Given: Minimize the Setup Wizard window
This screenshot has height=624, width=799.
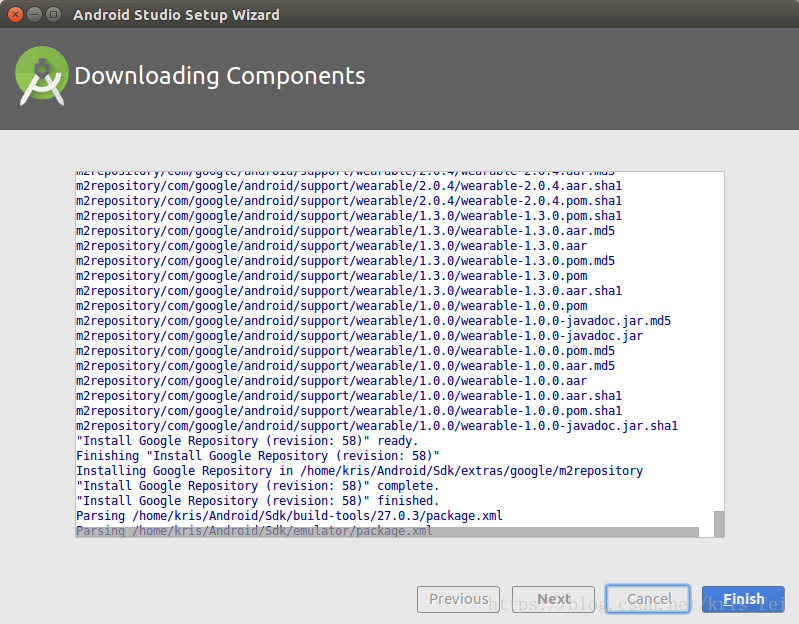Looking at the screenshot, I should pyautogui.click(x=34, y=14).
